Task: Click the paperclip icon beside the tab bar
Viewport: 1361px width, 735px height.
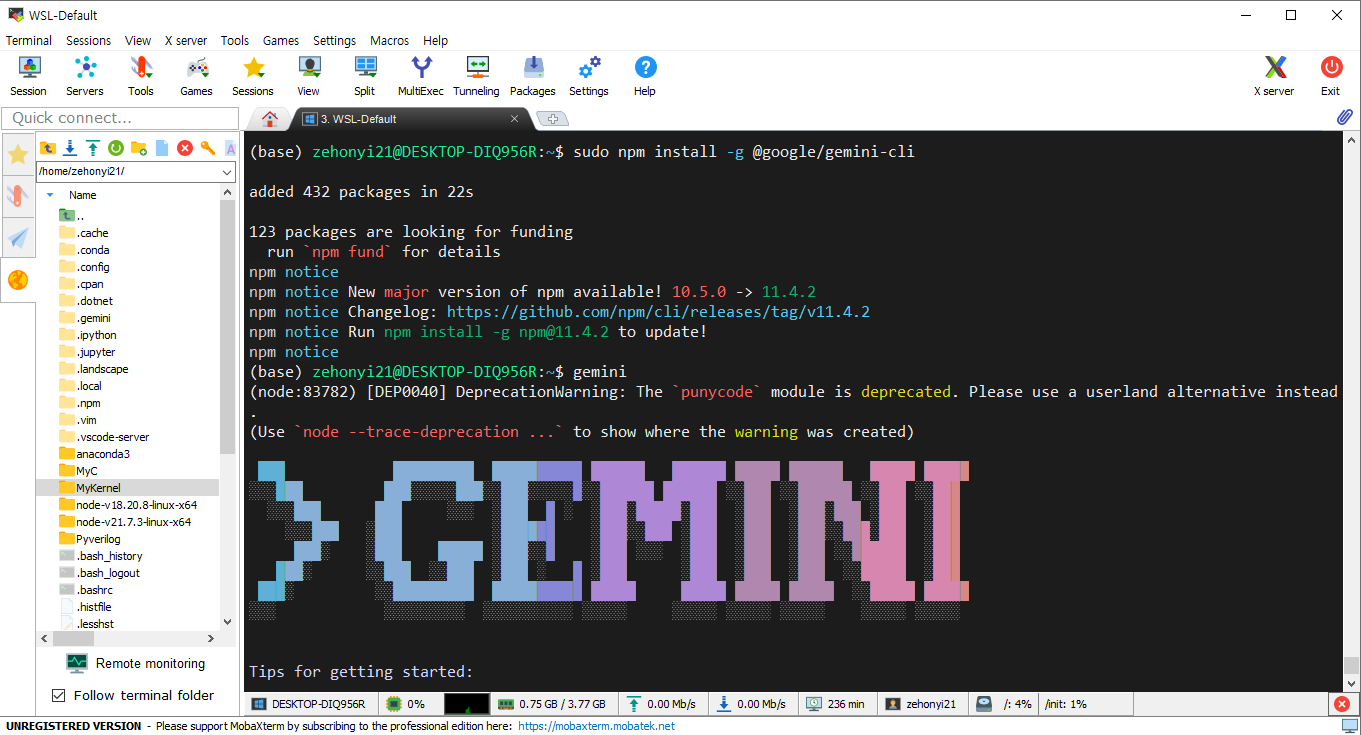Action: pos(1345,118)
